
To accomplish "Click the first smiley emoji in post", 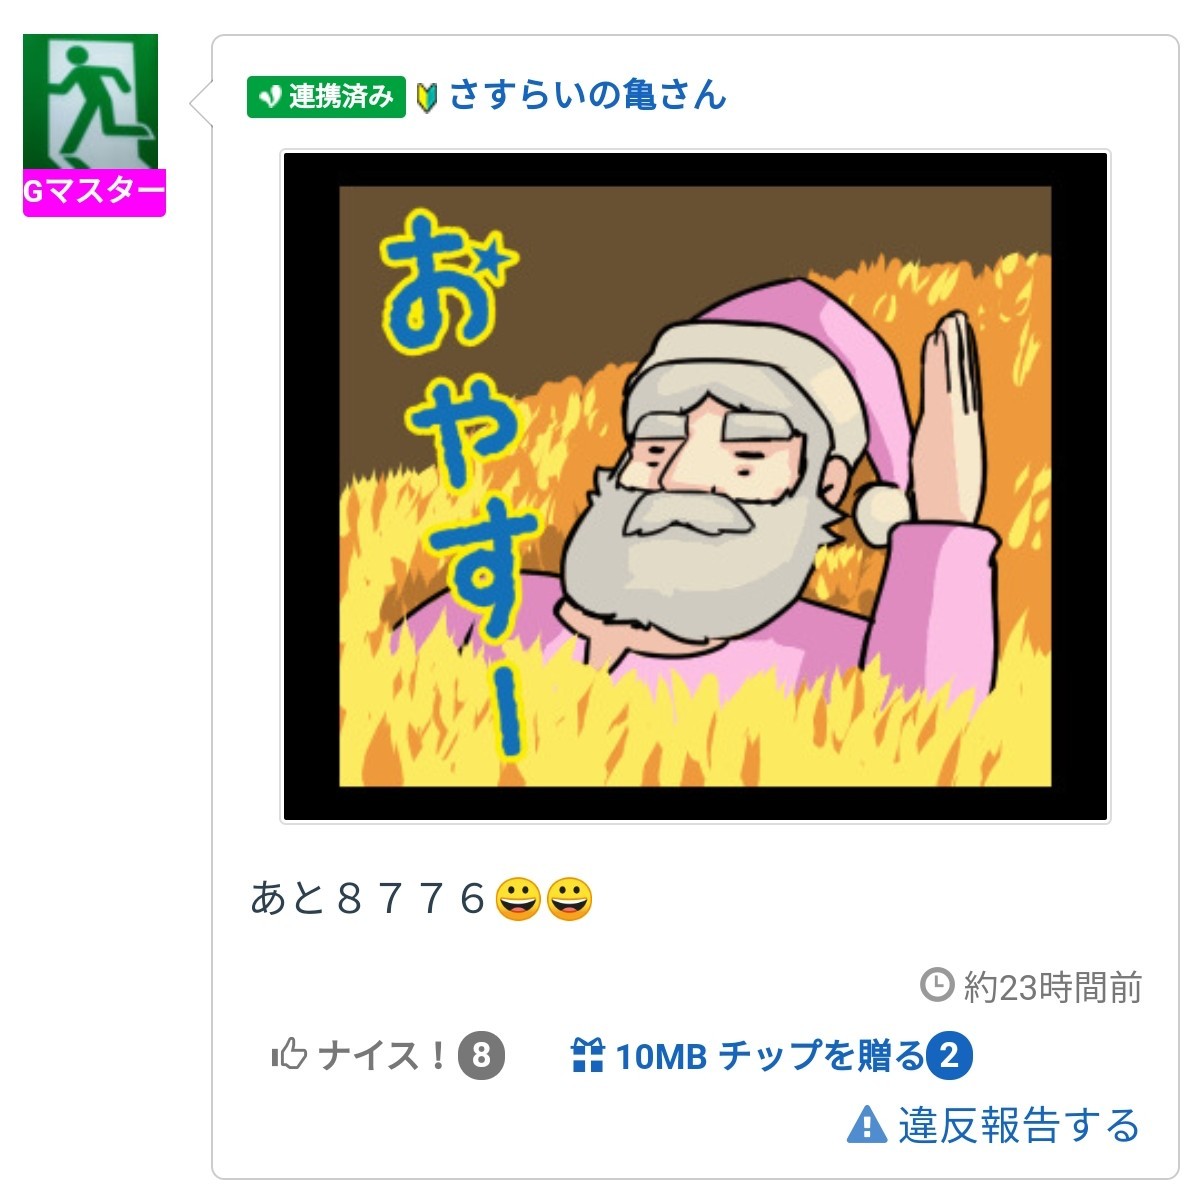I will tap(517, 898).
